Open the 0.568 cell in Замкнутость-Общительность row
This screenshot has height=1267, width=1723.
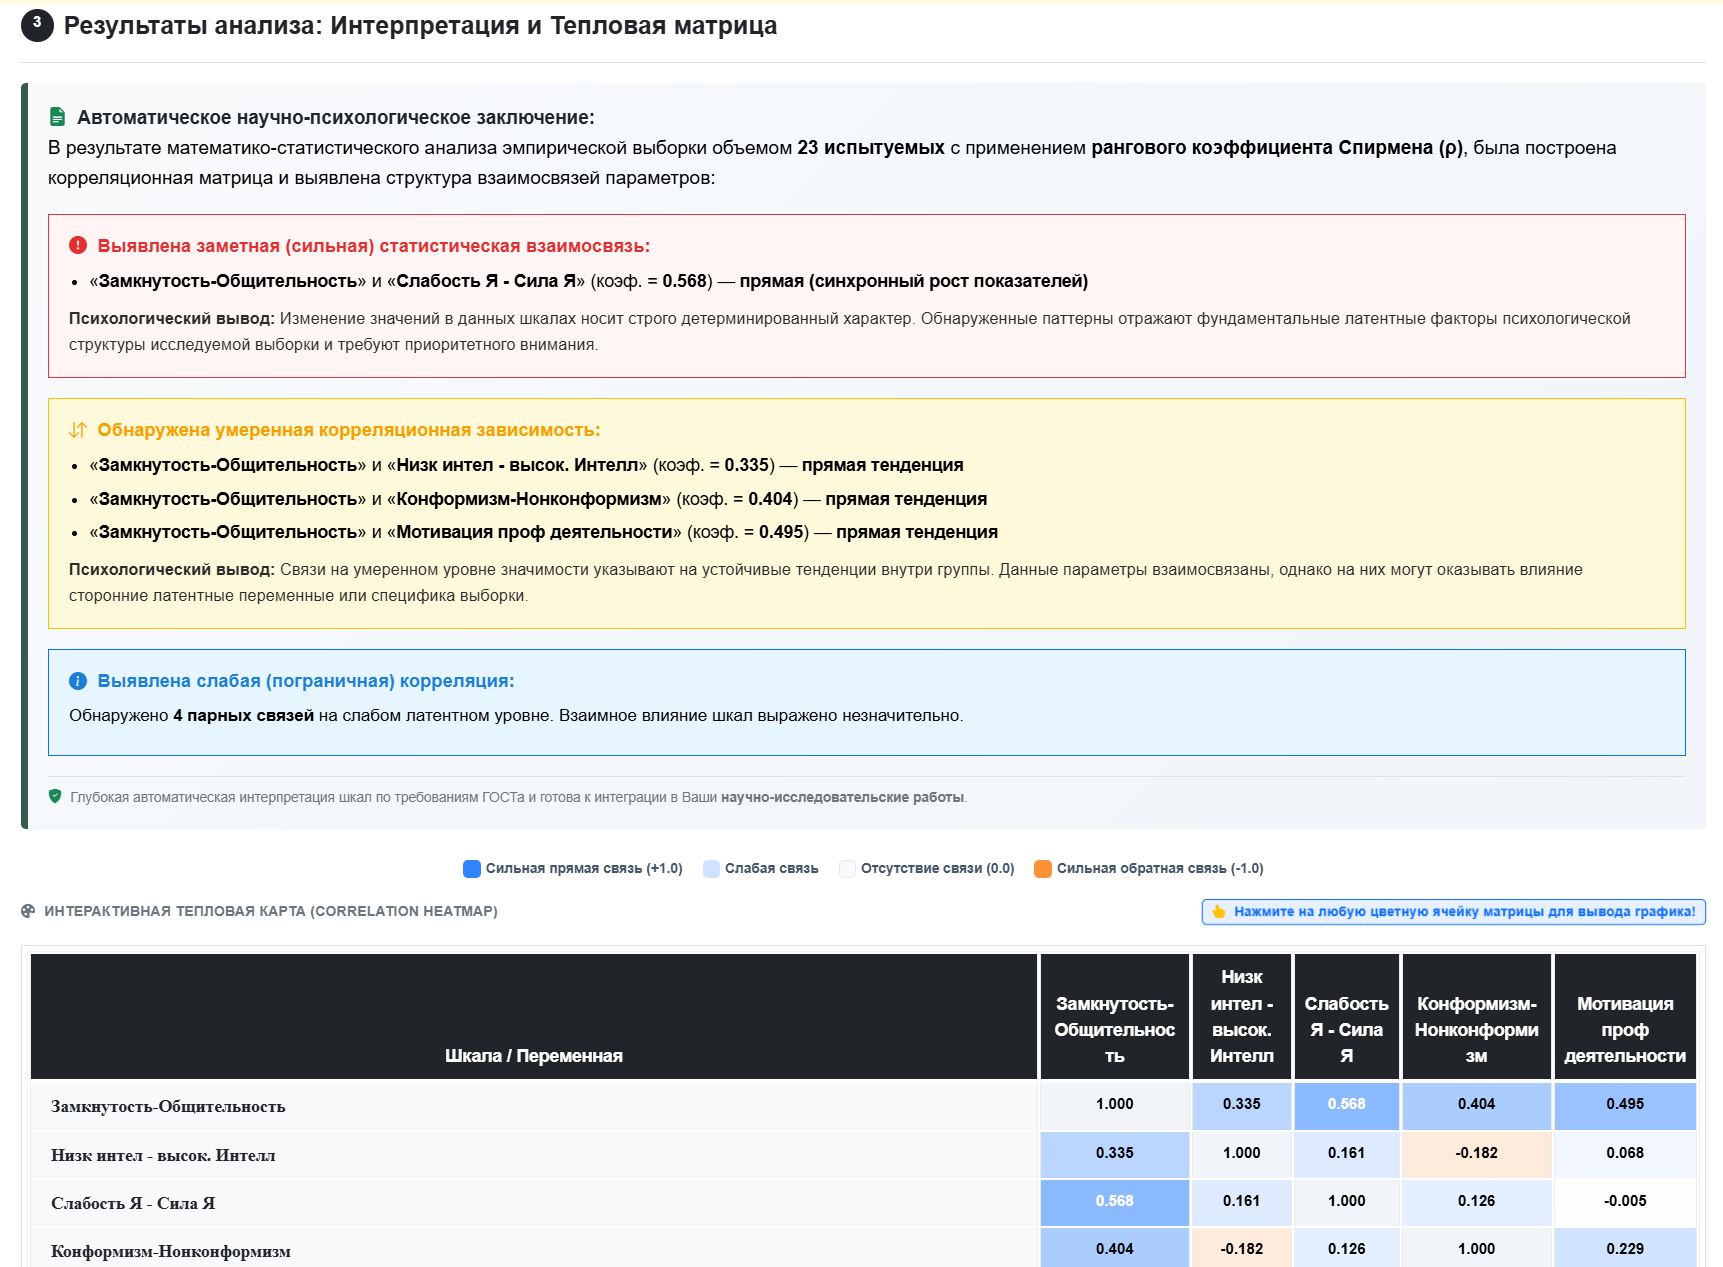tap(1347, 1105)
